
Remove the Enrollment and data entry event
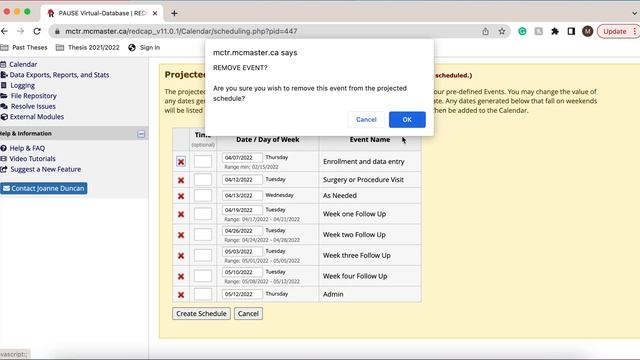point(181,162)
